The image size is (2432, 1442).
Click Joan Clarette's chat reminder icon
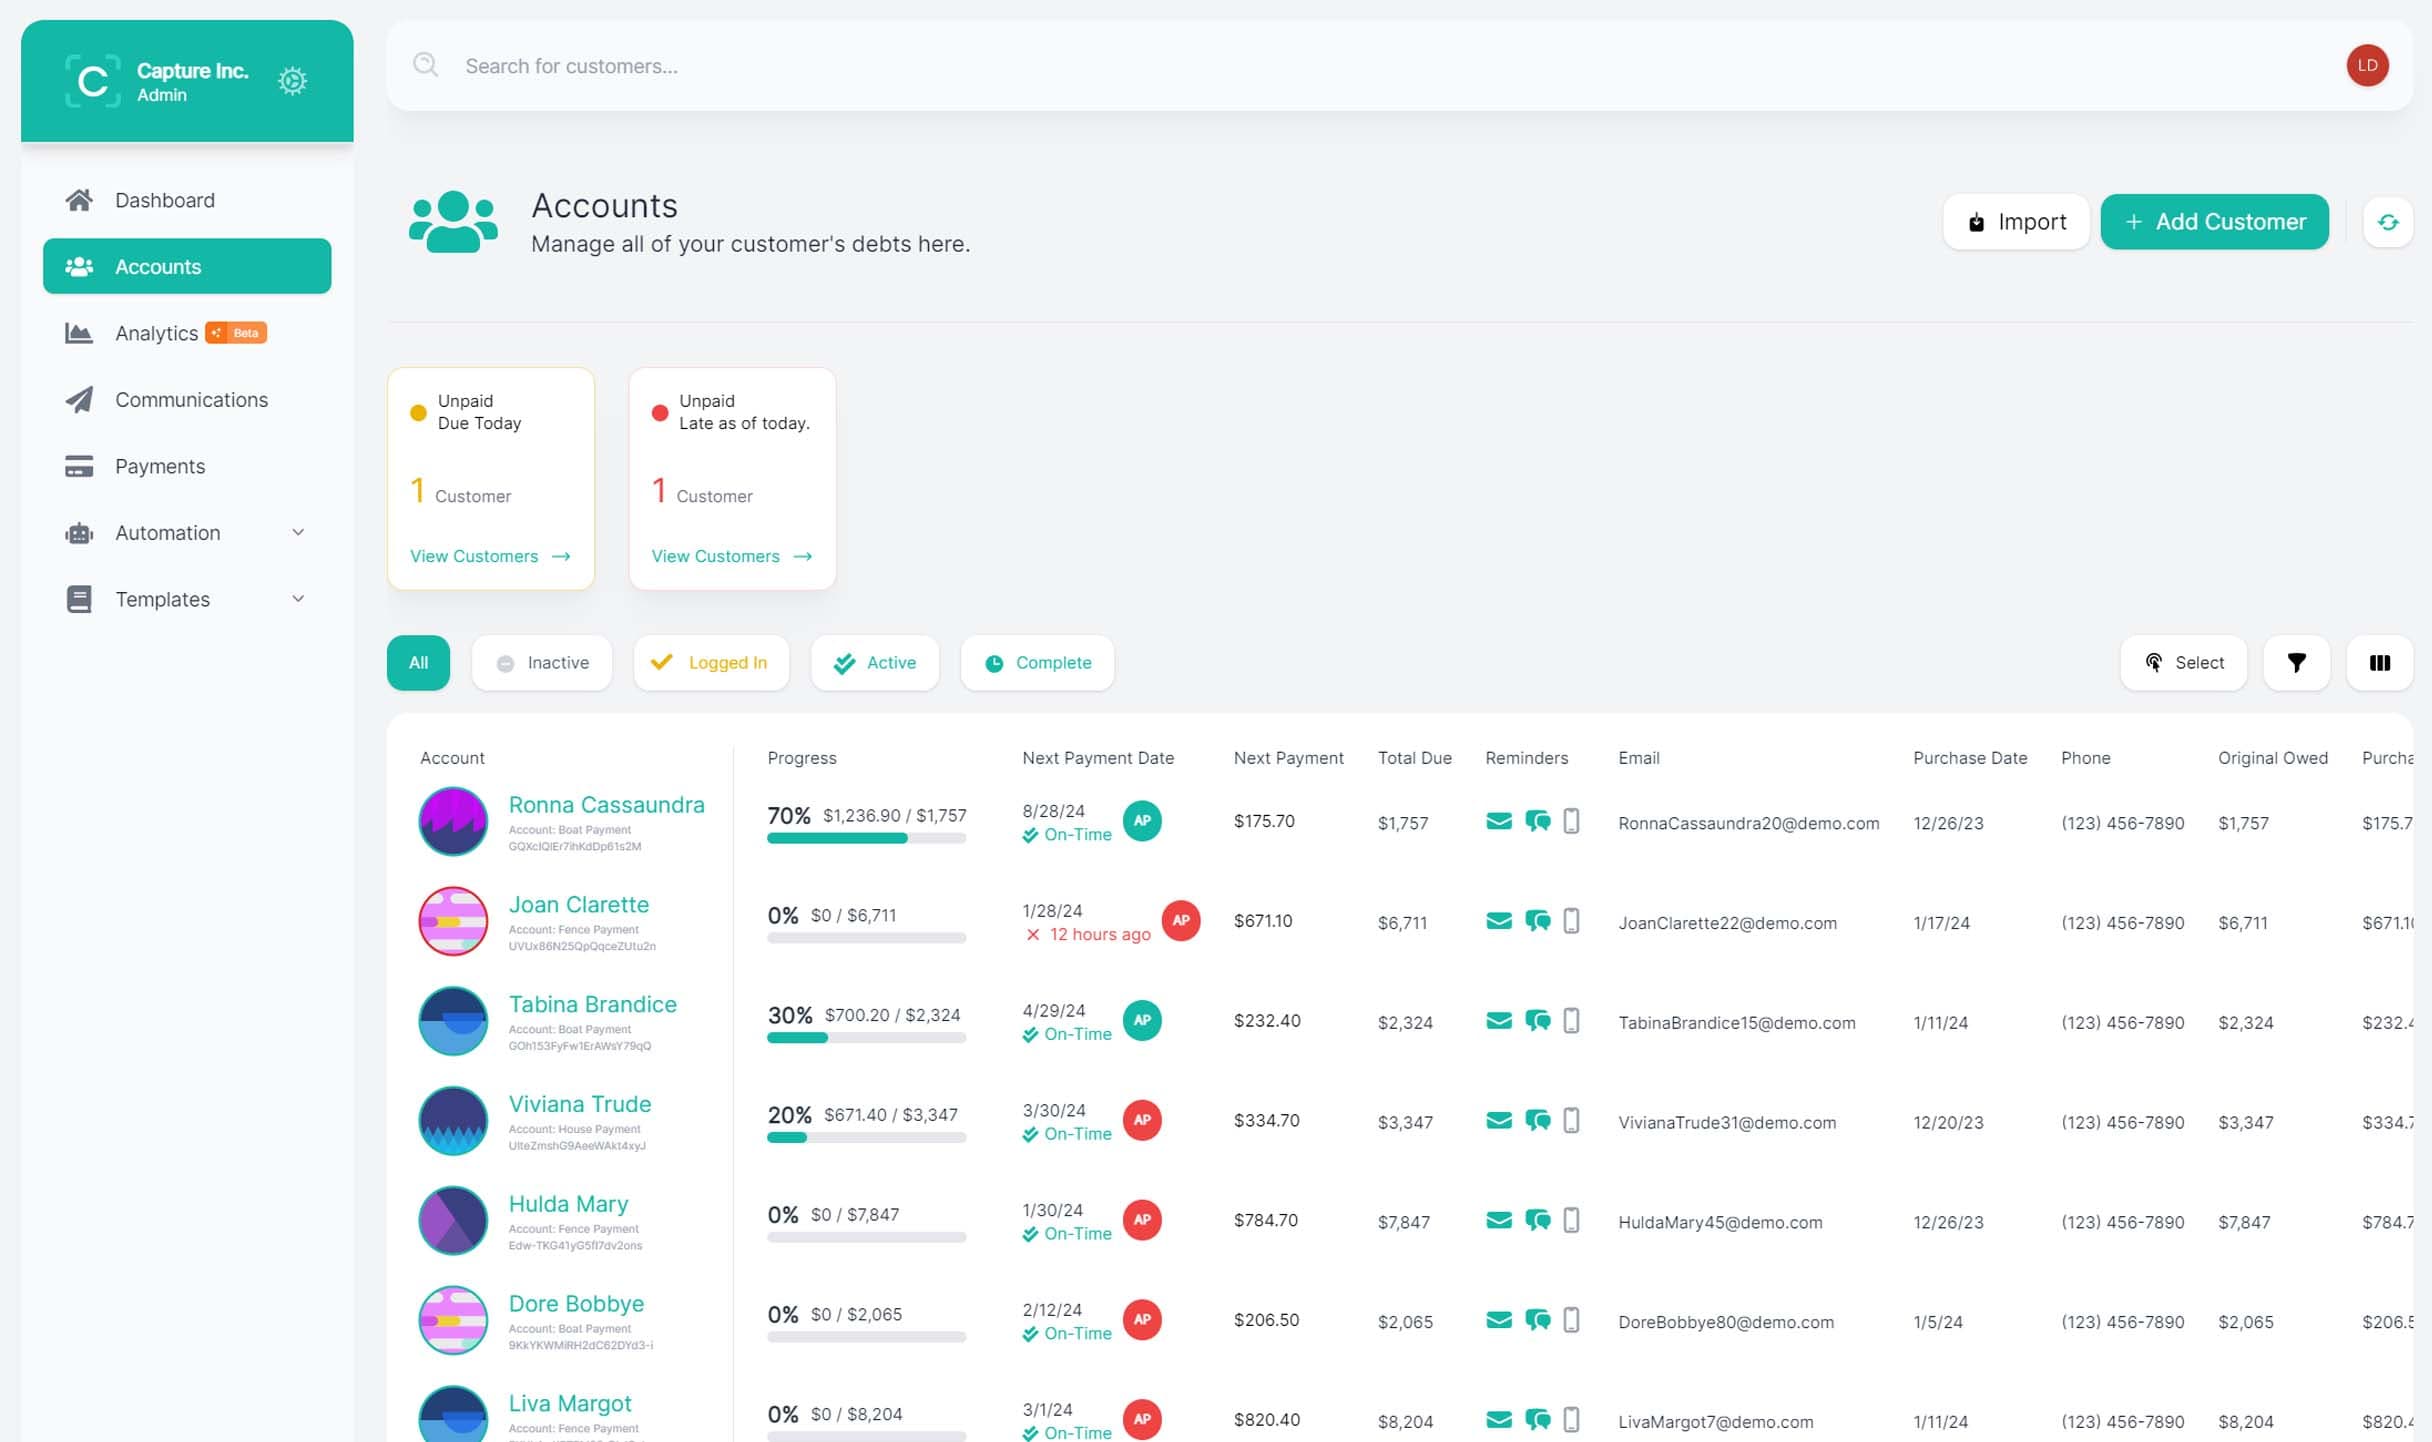pos(1537,921)
